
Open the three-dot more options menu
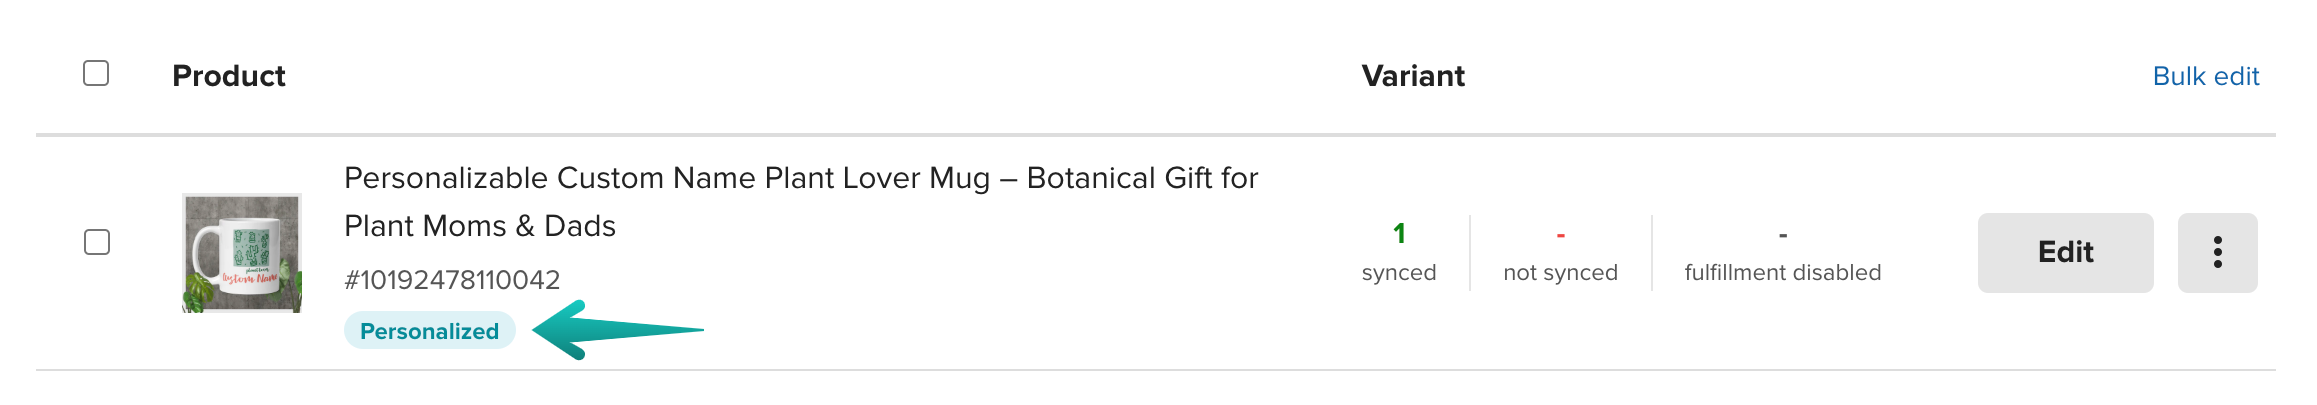tap(2217, 252)
